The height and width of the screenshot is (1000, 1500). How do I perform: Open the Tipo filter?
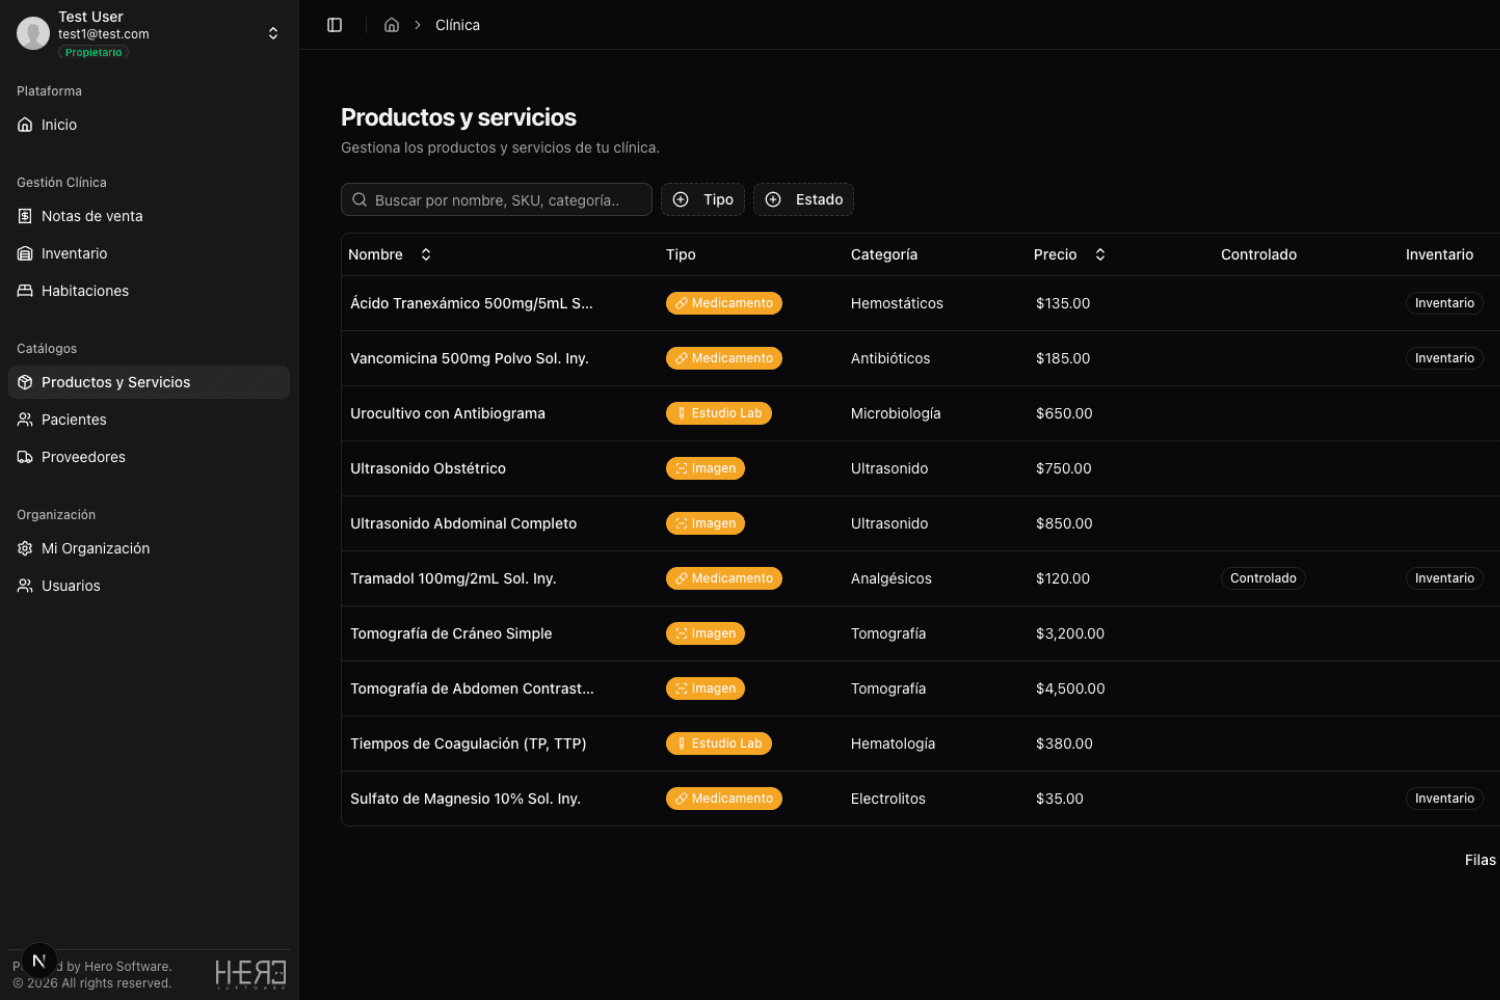(703, 199)
